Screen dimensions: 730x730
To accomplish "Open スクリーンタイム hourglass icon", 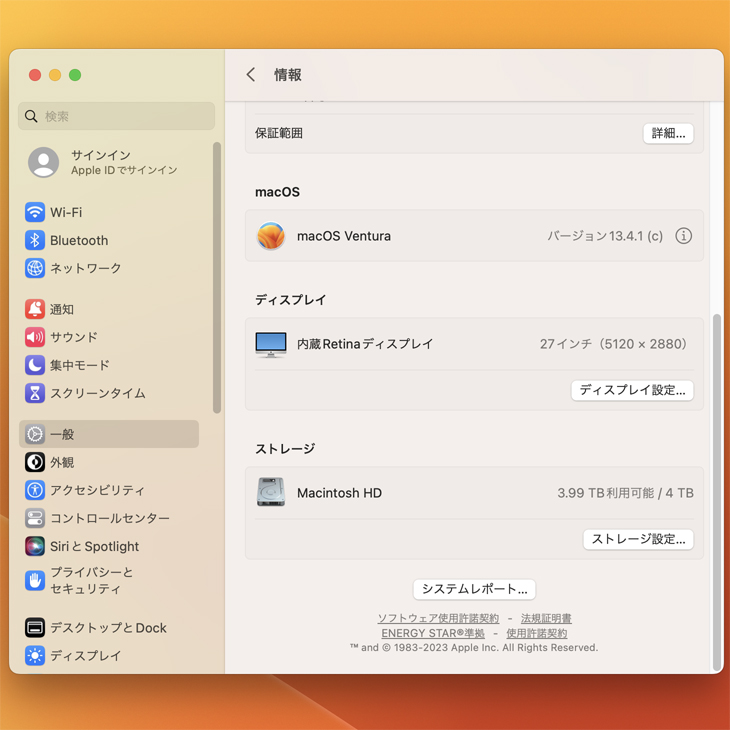I will coord(35,393).
